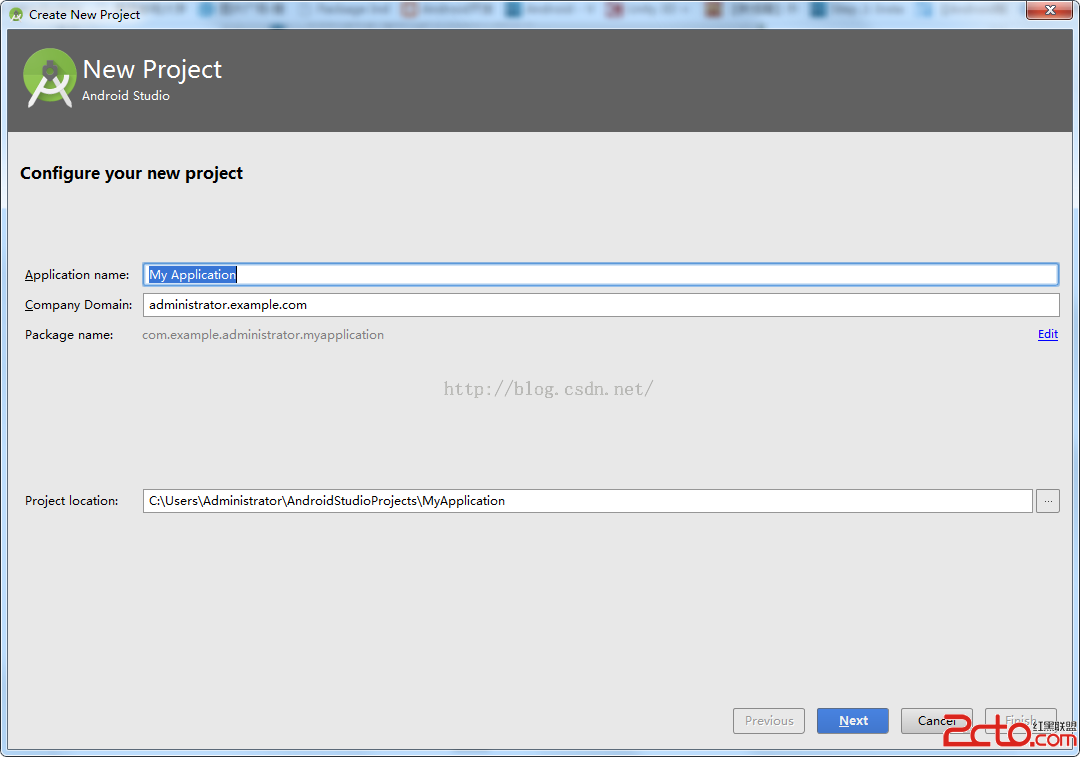
Task: Click the 'Company Domain:' label
Action: 79,305
